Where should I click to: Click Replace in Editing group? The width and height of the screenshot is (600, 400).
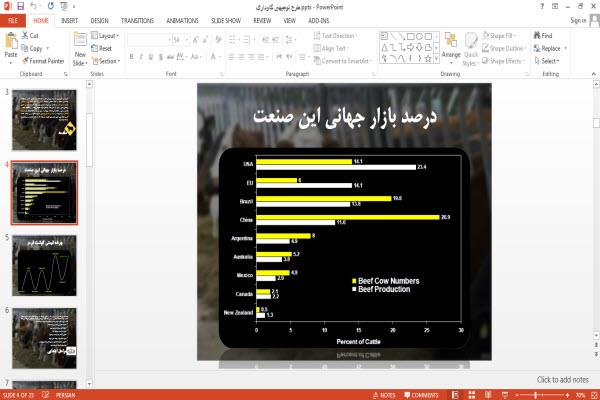click(550, 48)
